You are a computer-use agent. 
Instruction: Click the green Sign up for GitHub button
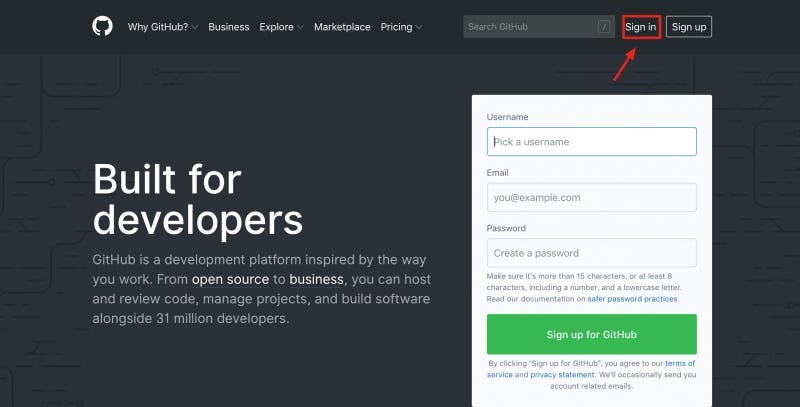(591, 335)
